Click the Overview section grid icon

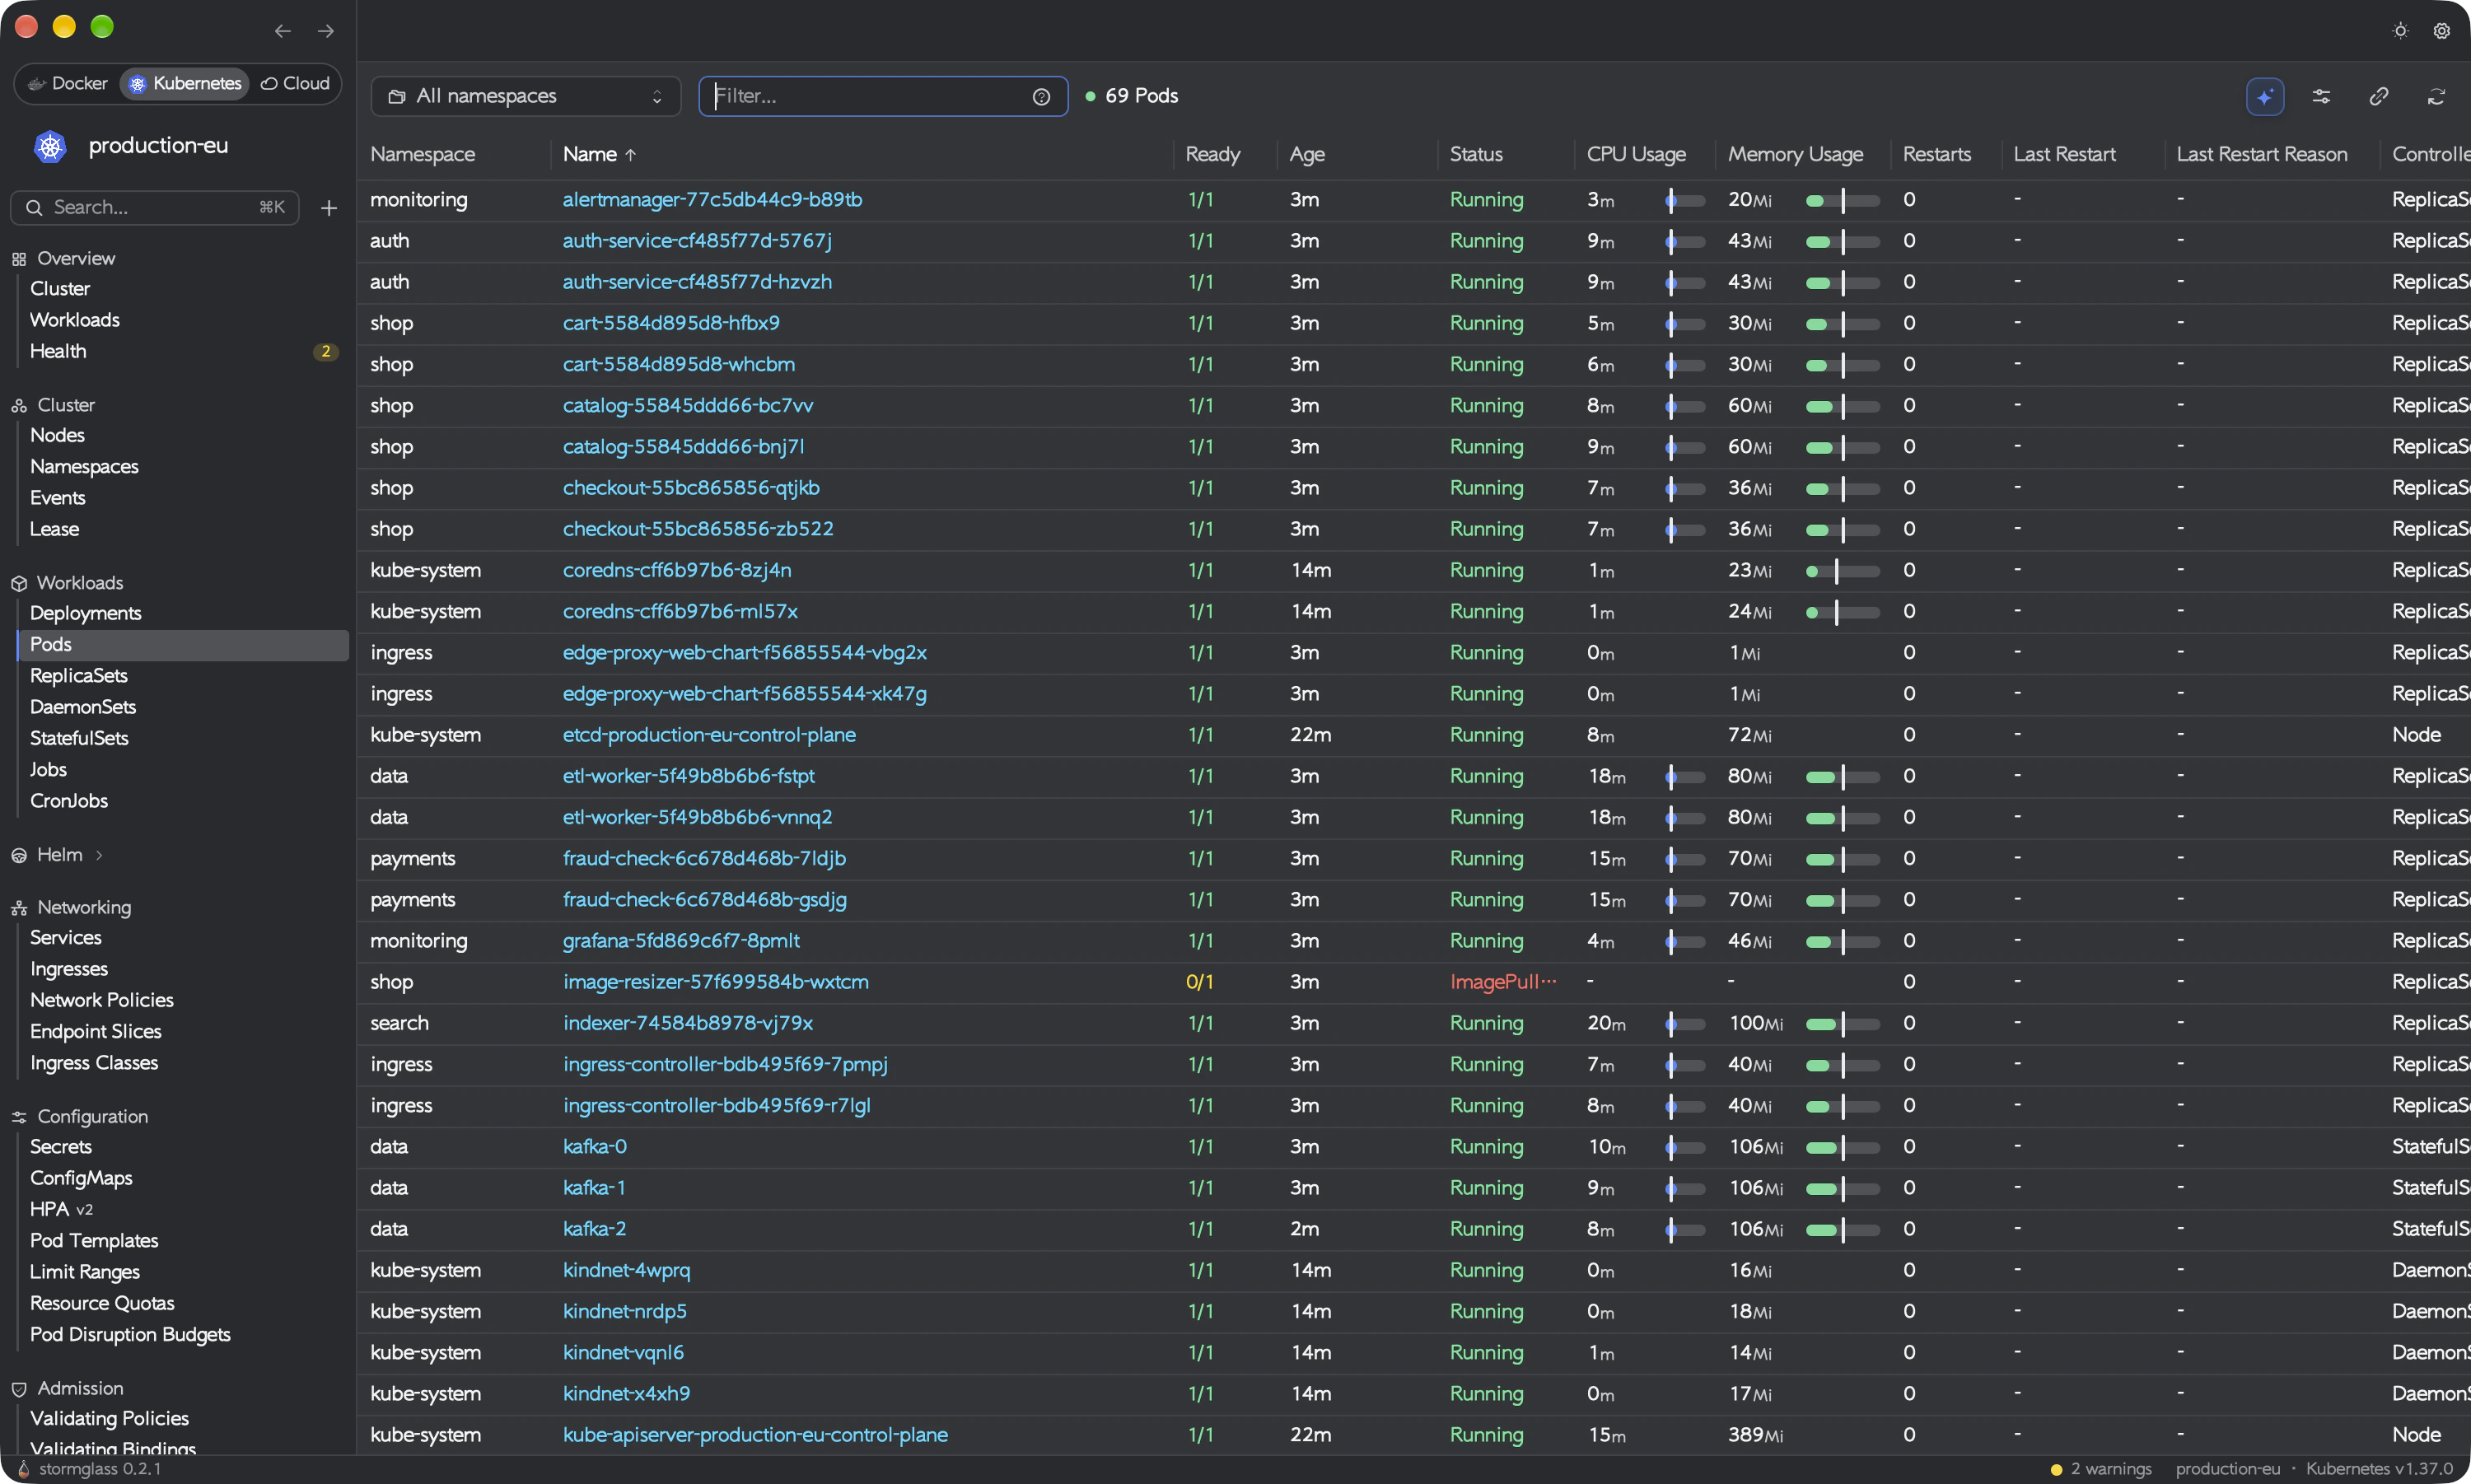pos(19,259)
